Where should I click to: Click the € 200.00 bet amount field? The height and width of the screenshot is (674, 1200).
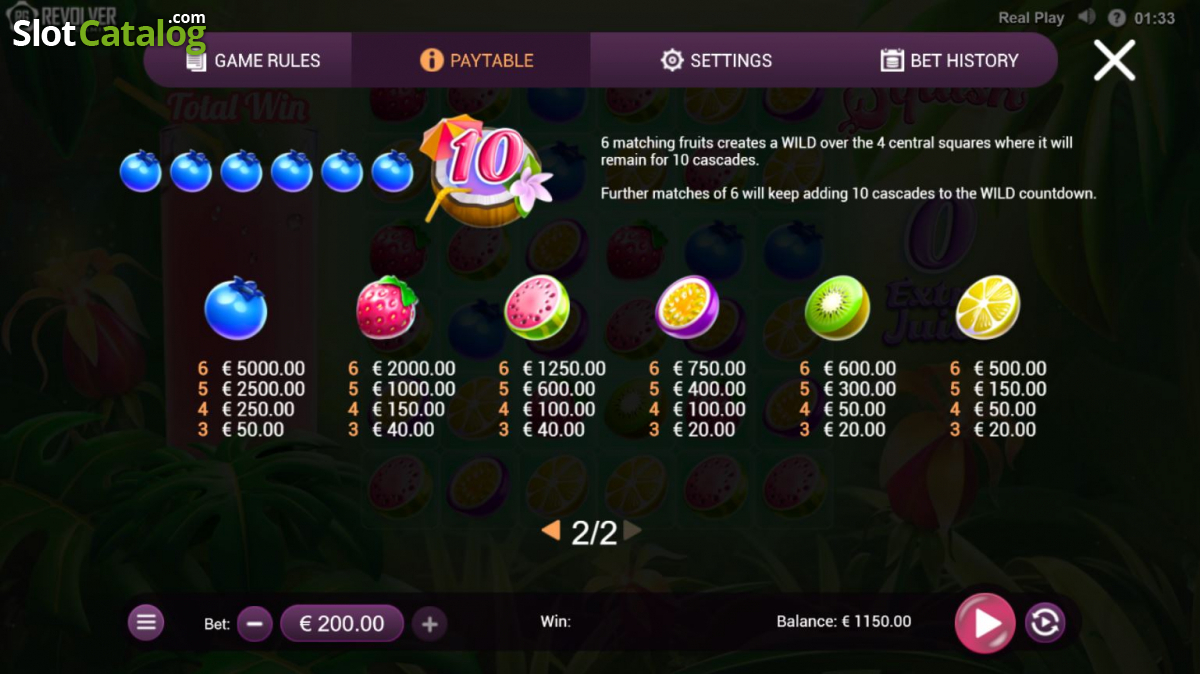[342, 623]
